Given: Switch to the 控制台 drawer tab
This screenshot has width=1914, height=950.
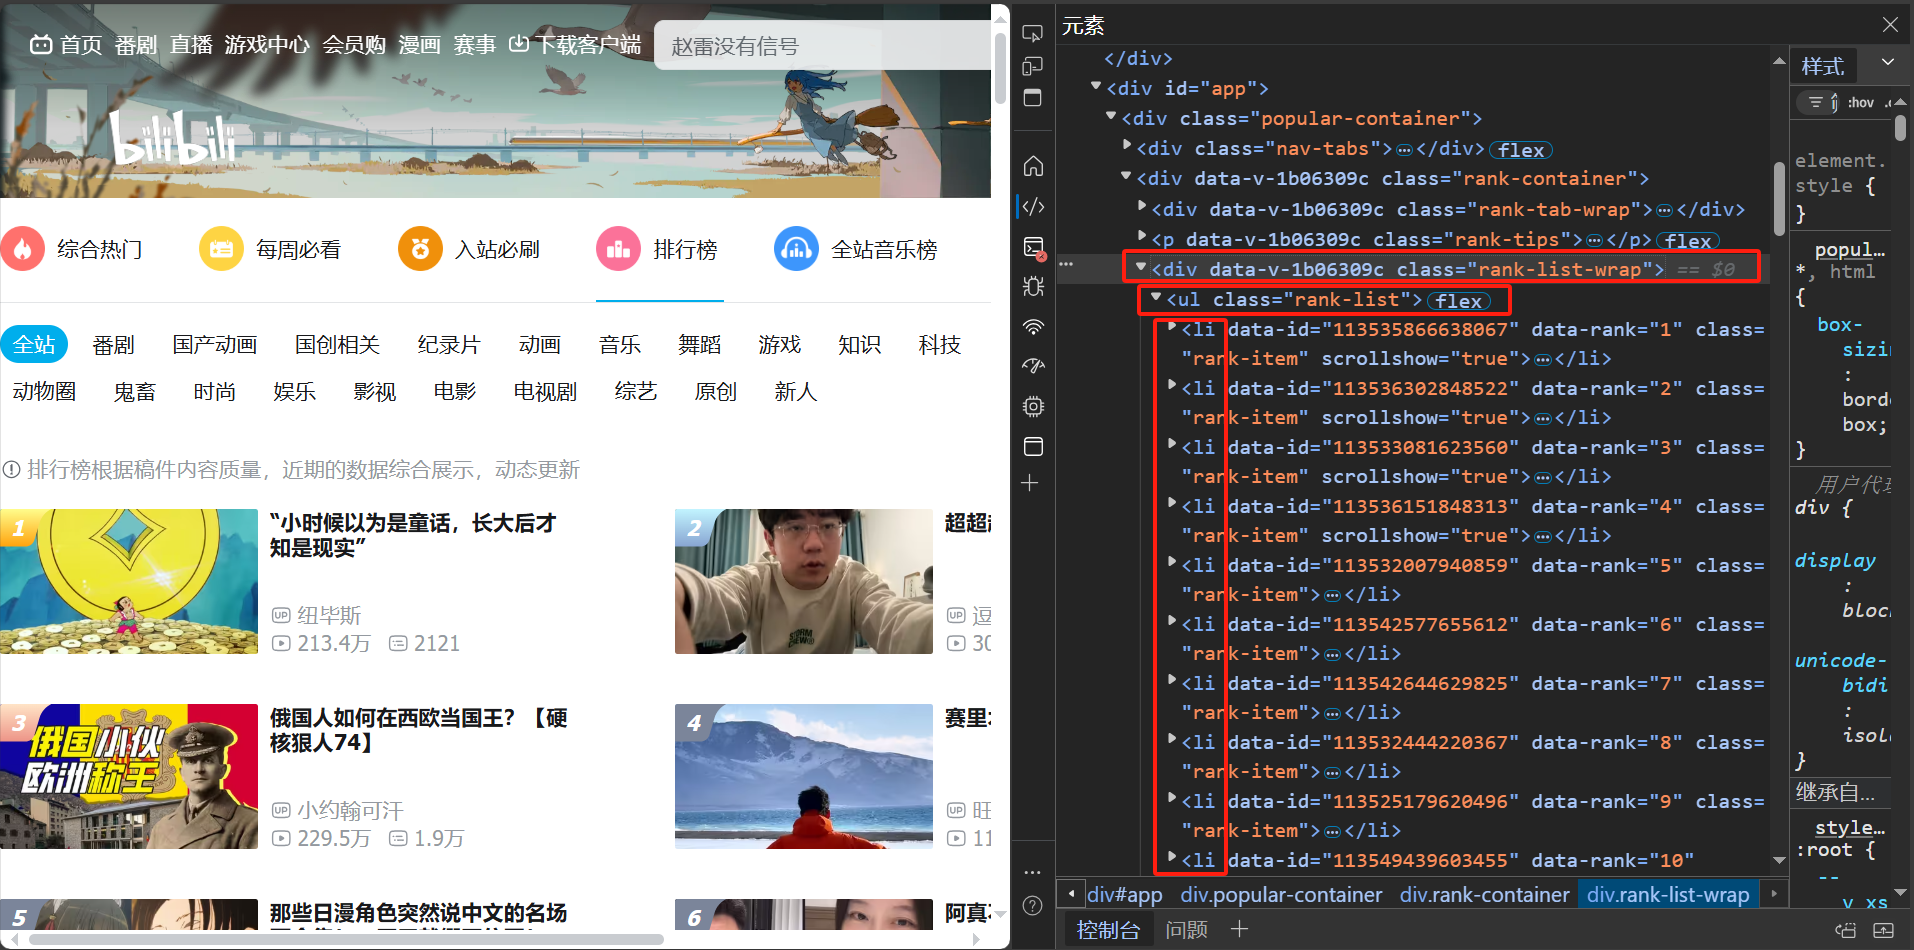Looking at the screenshot, I should coord(1108,930).
